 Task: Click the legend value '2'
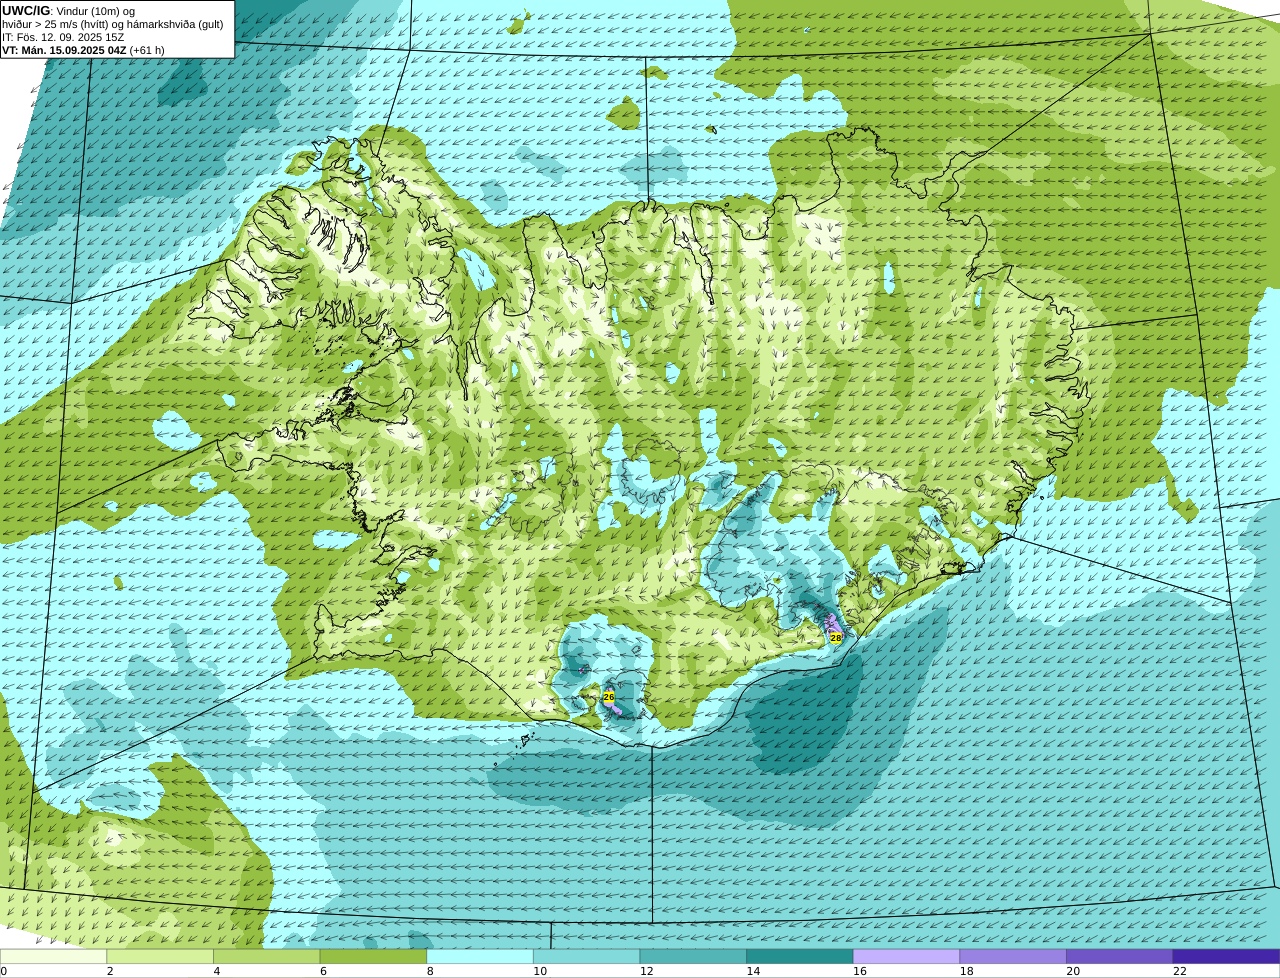(110, 971)
